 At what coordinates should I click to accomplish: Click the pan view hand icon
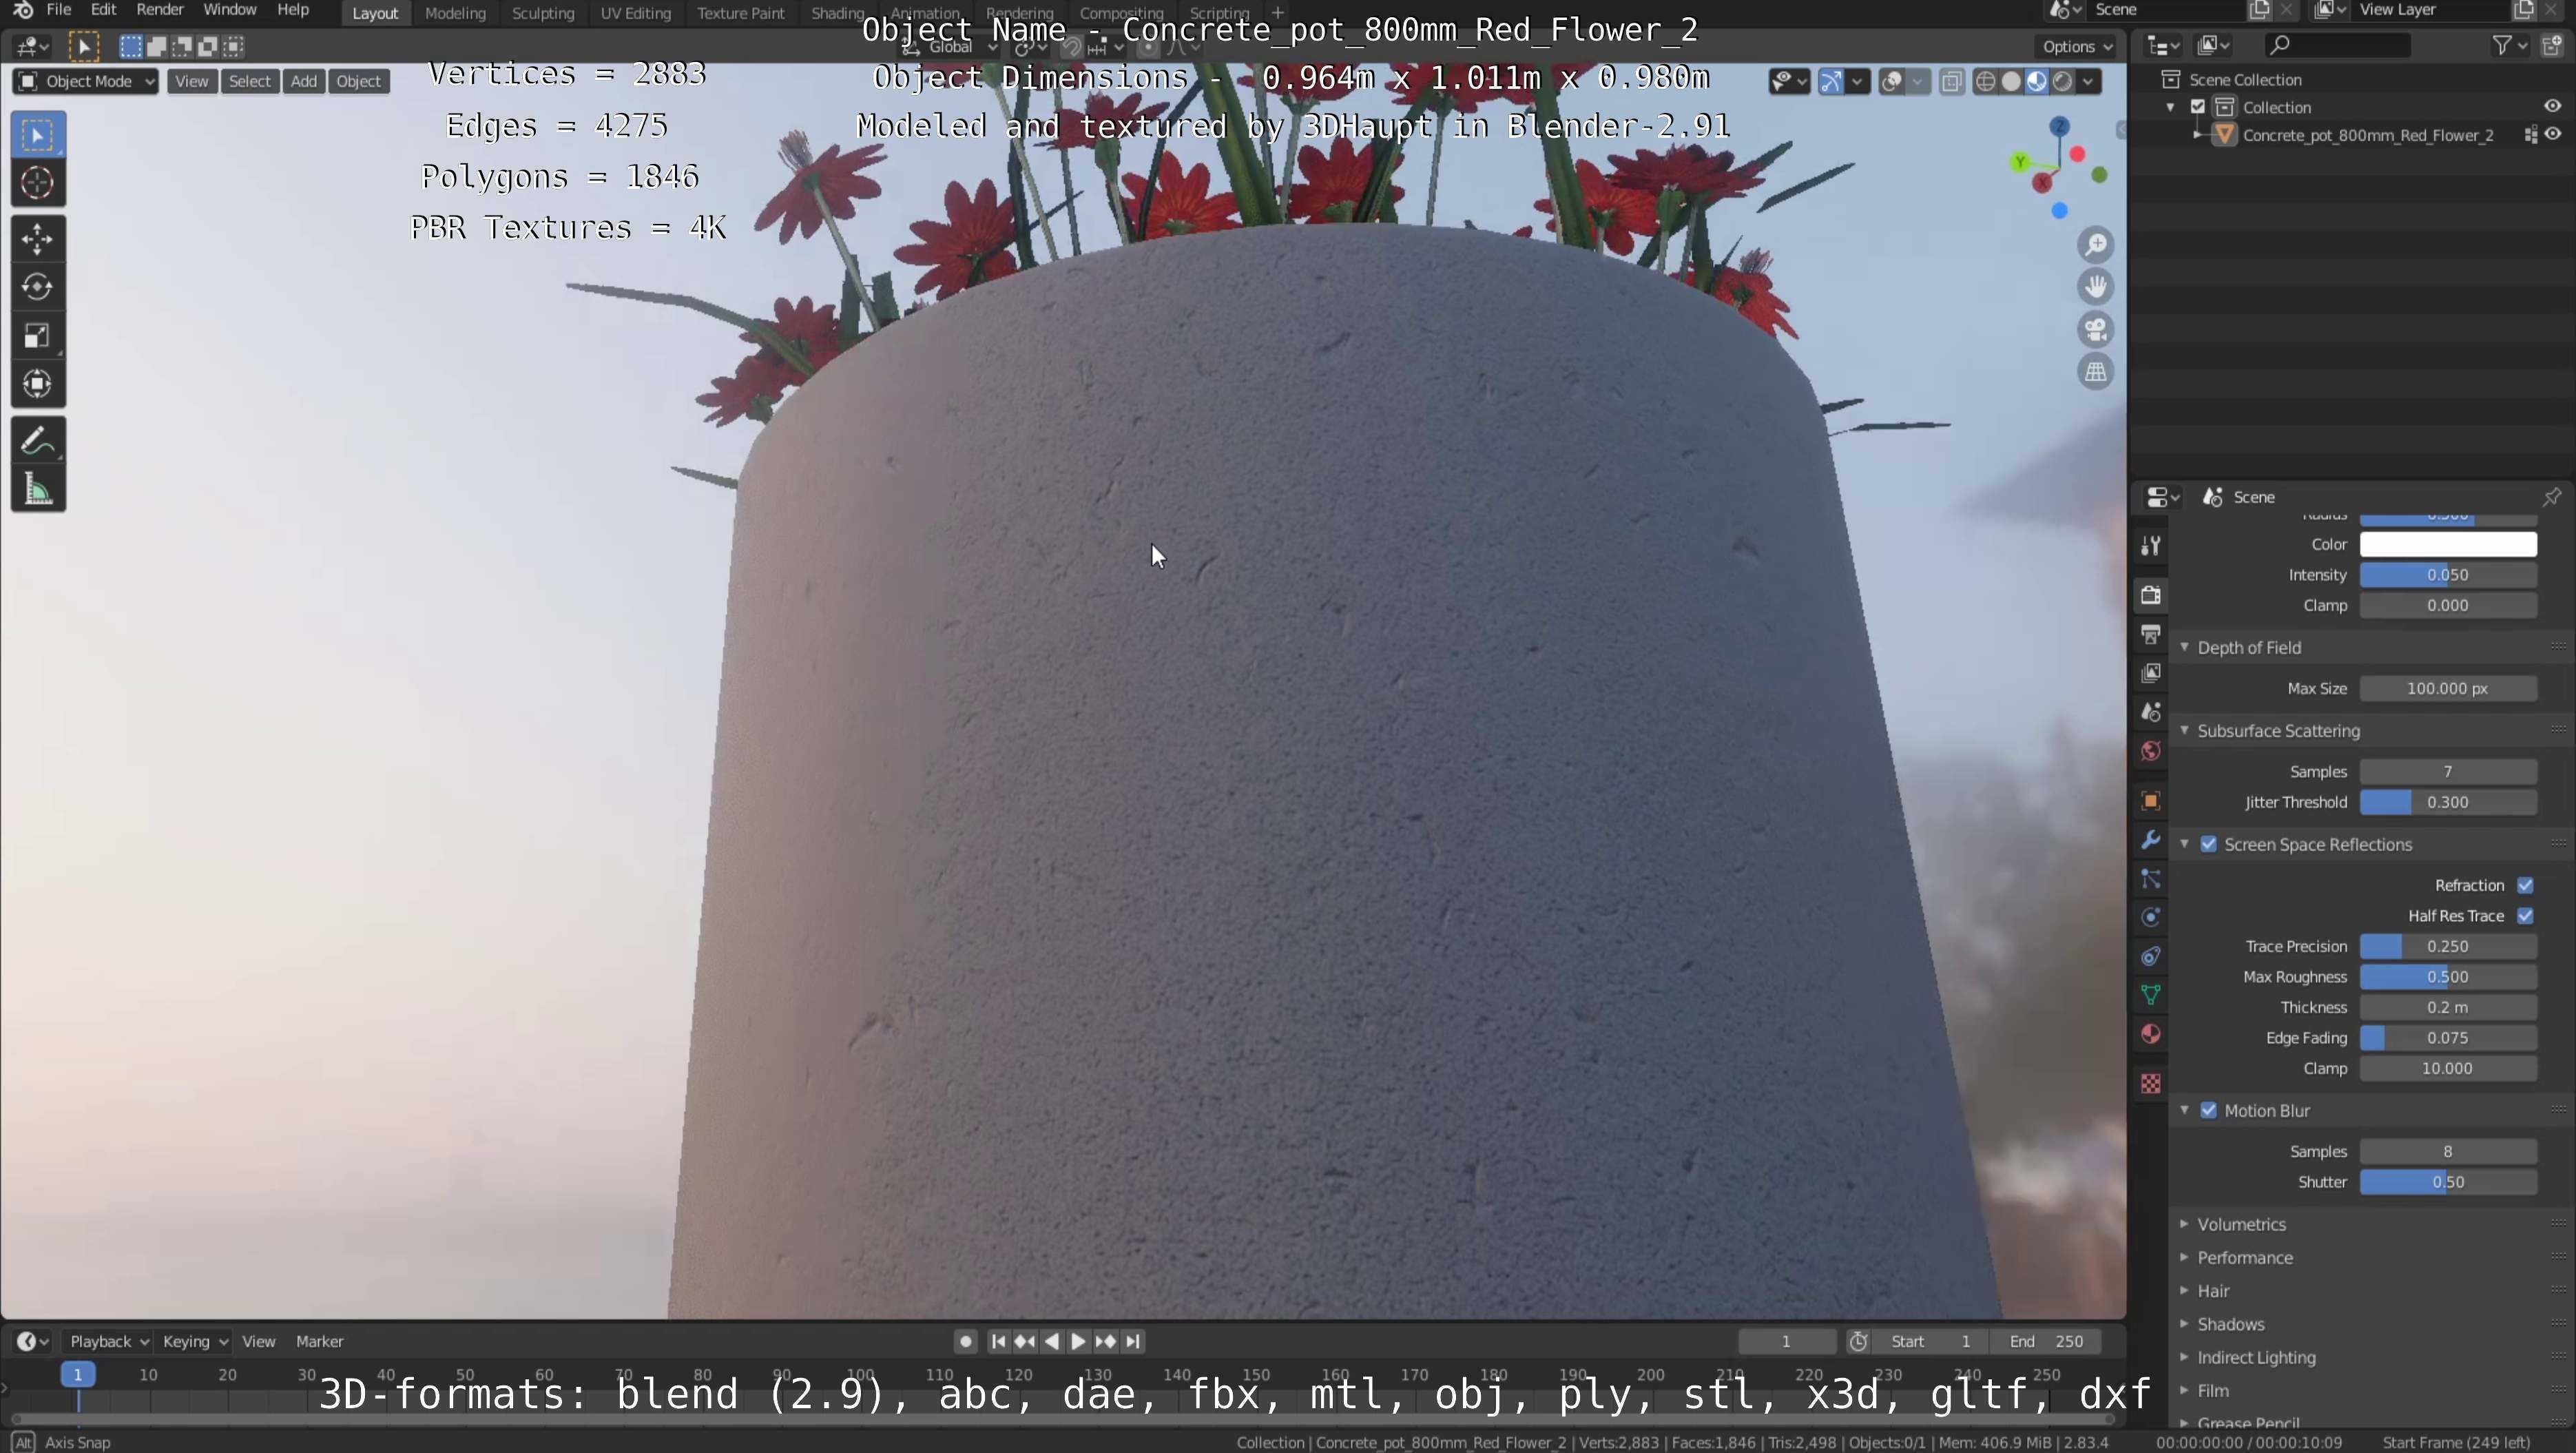(x=2095, y=287)
